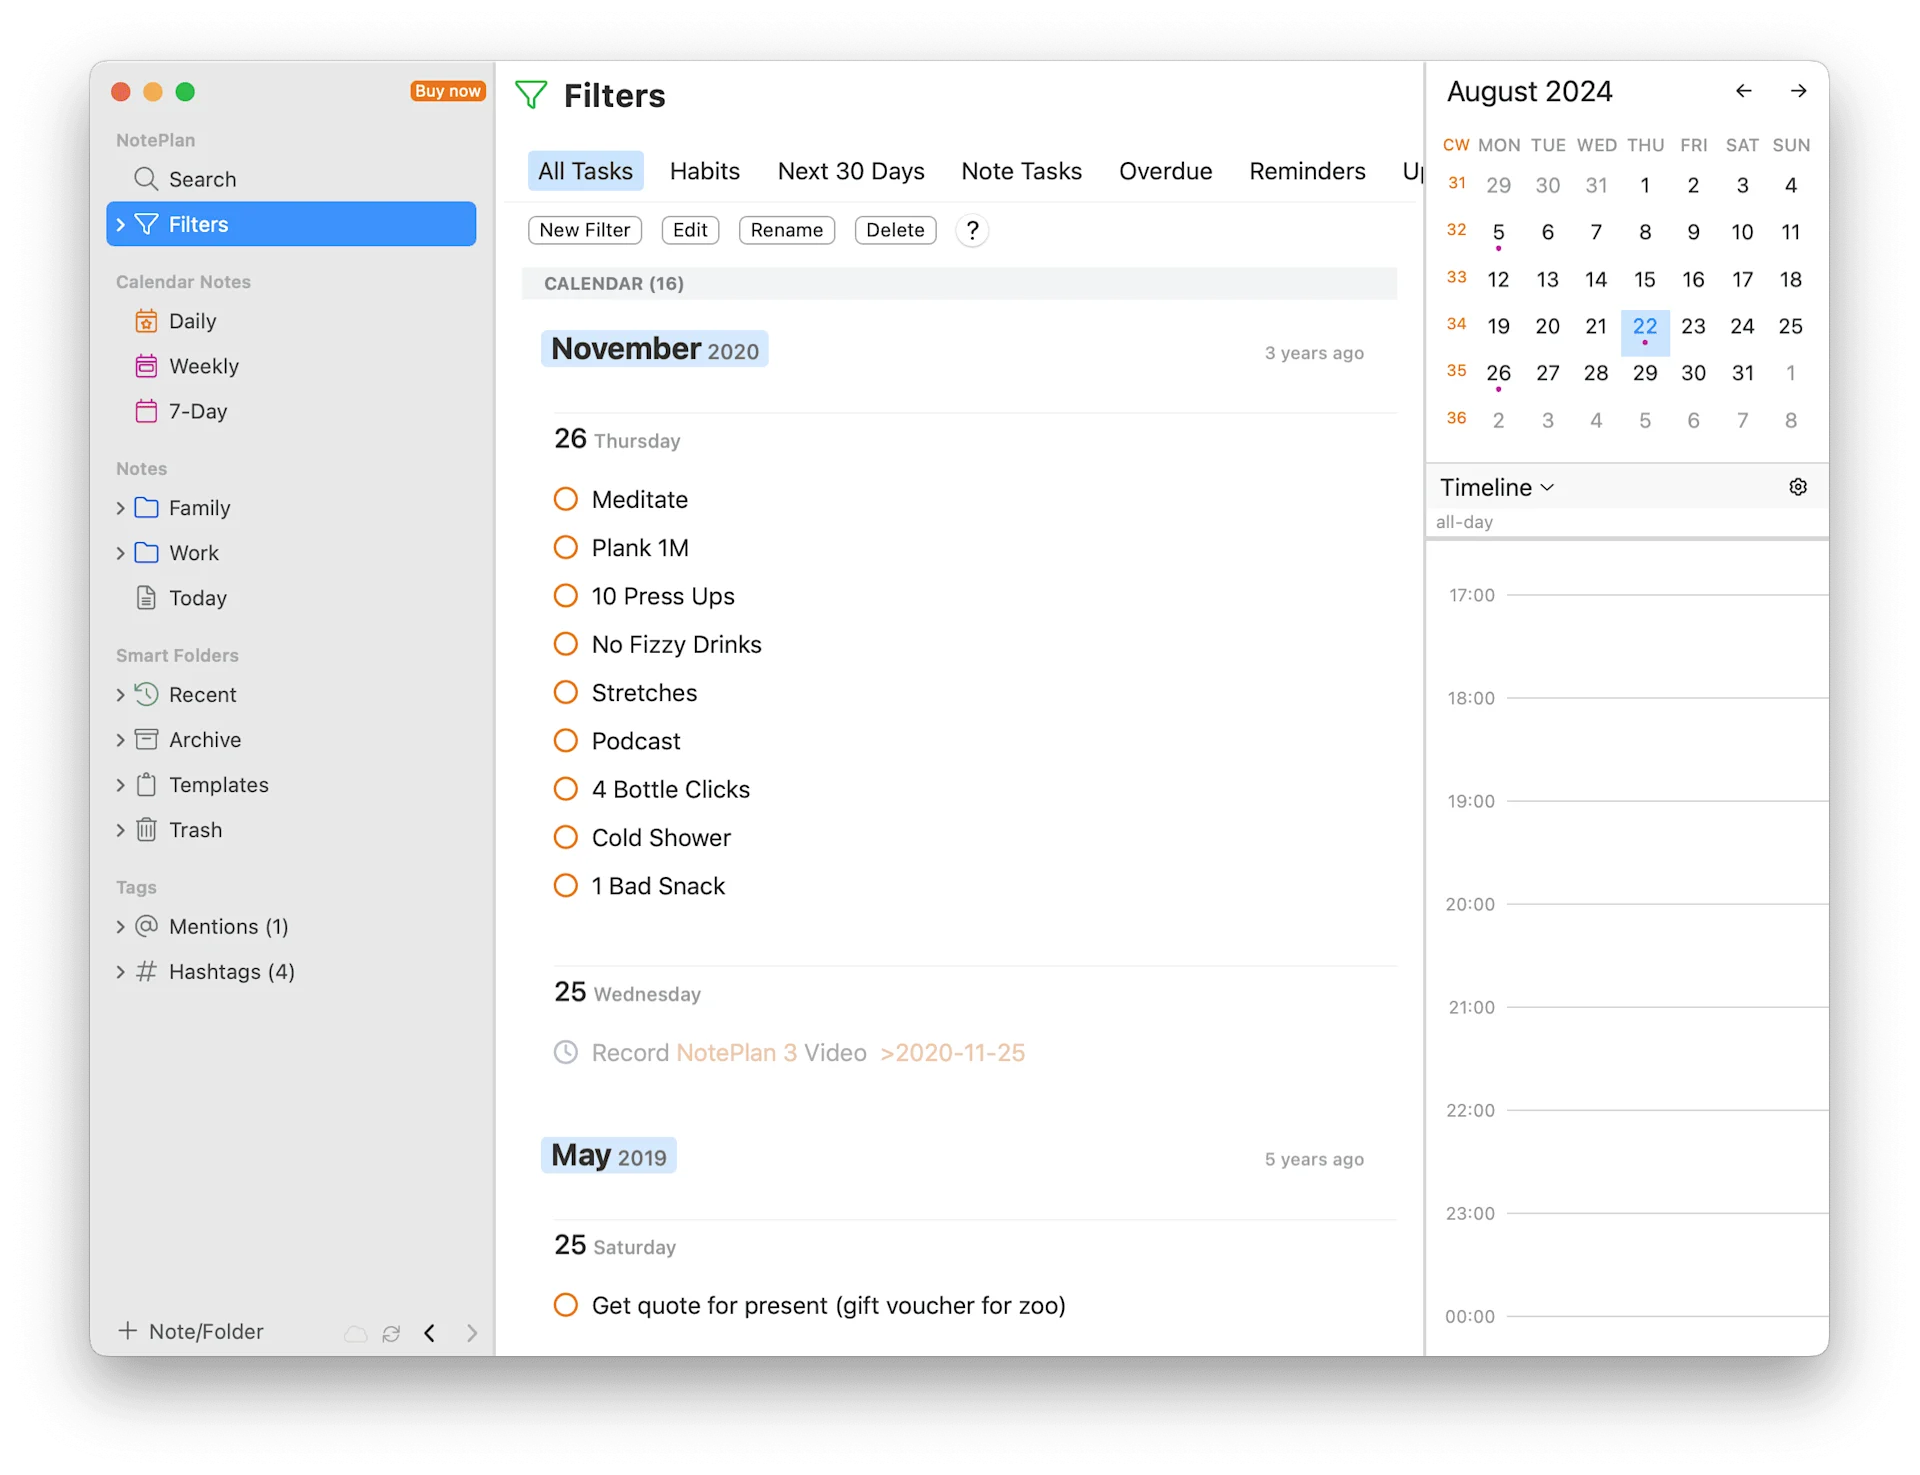1920x1475 pixels.
Task: Create a New Filter
Action: pos(584,230)
